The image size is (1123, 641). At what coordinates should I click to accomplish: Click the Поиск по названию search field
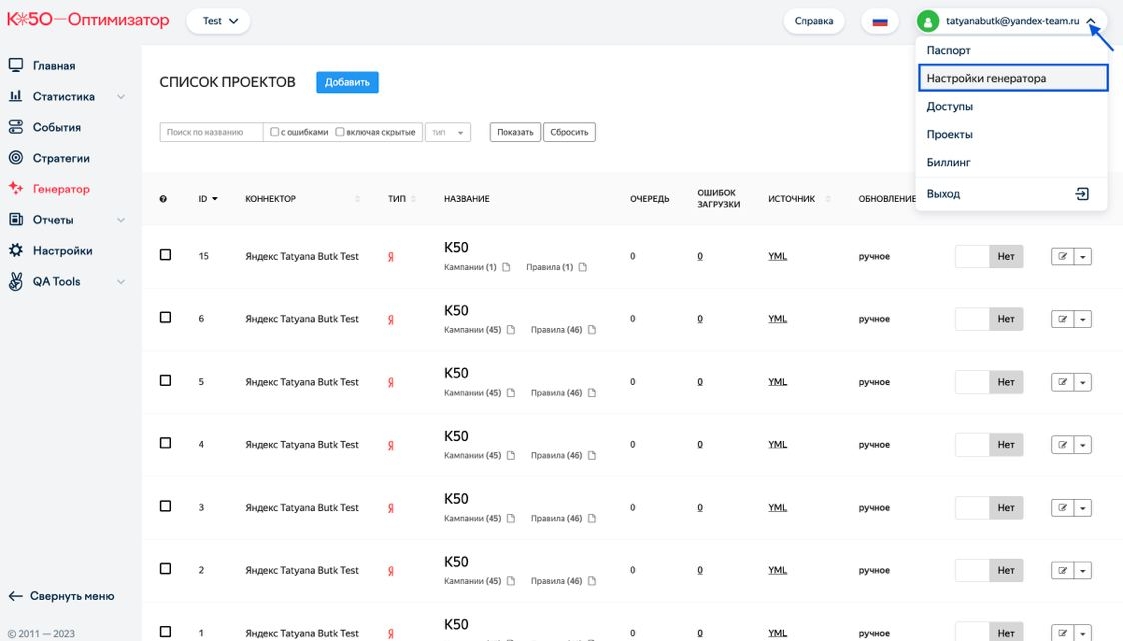tap(211, 132)
